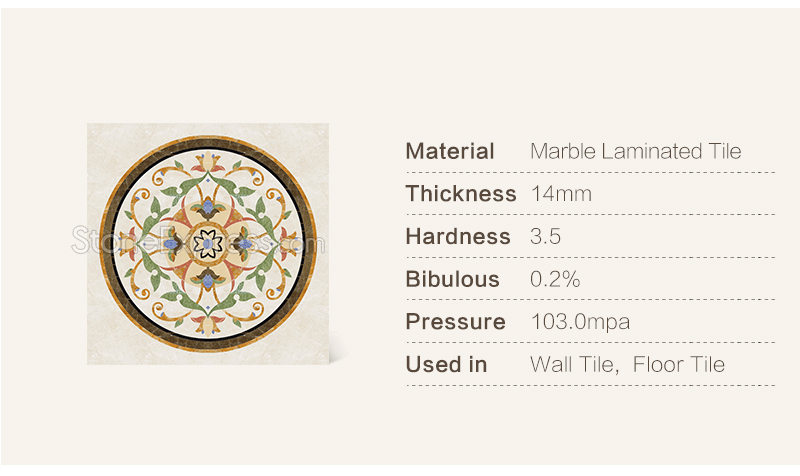Click the Pressure label
Image resolution: width=800 pixels, height=476 pixels.
click(x=455, y=322)
